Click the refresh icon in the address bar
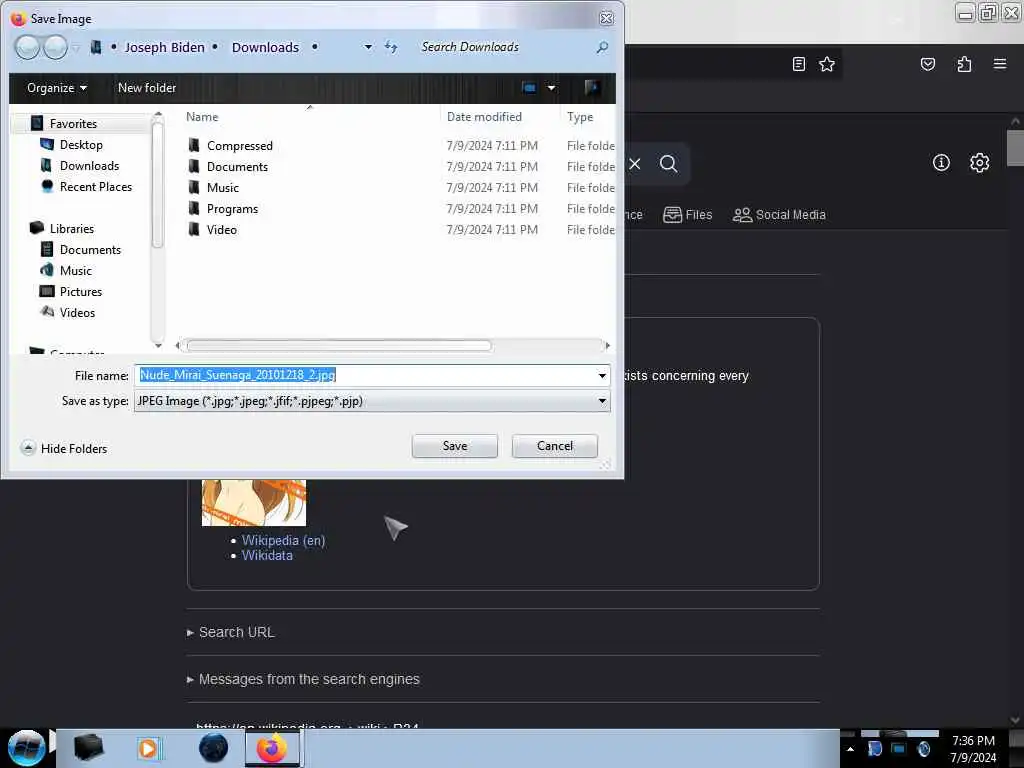Image resolution: width=1024 pixels, height=768 pixels. [x=391, y=47]
